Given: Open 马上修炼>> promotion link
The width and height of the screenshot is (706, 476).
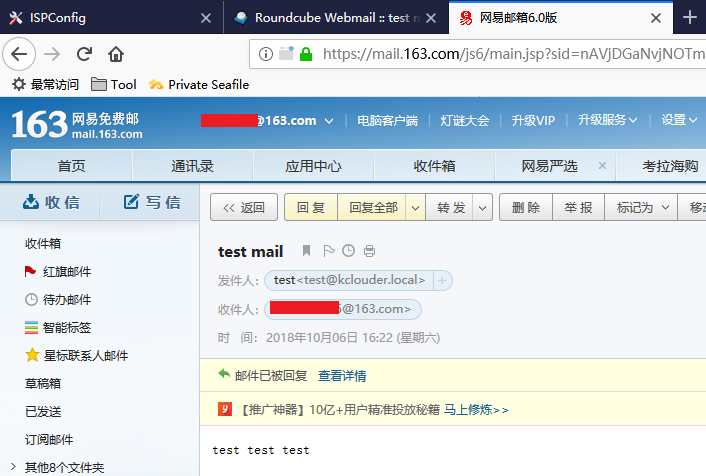Looking at the screenshot, I should (476, 409).
